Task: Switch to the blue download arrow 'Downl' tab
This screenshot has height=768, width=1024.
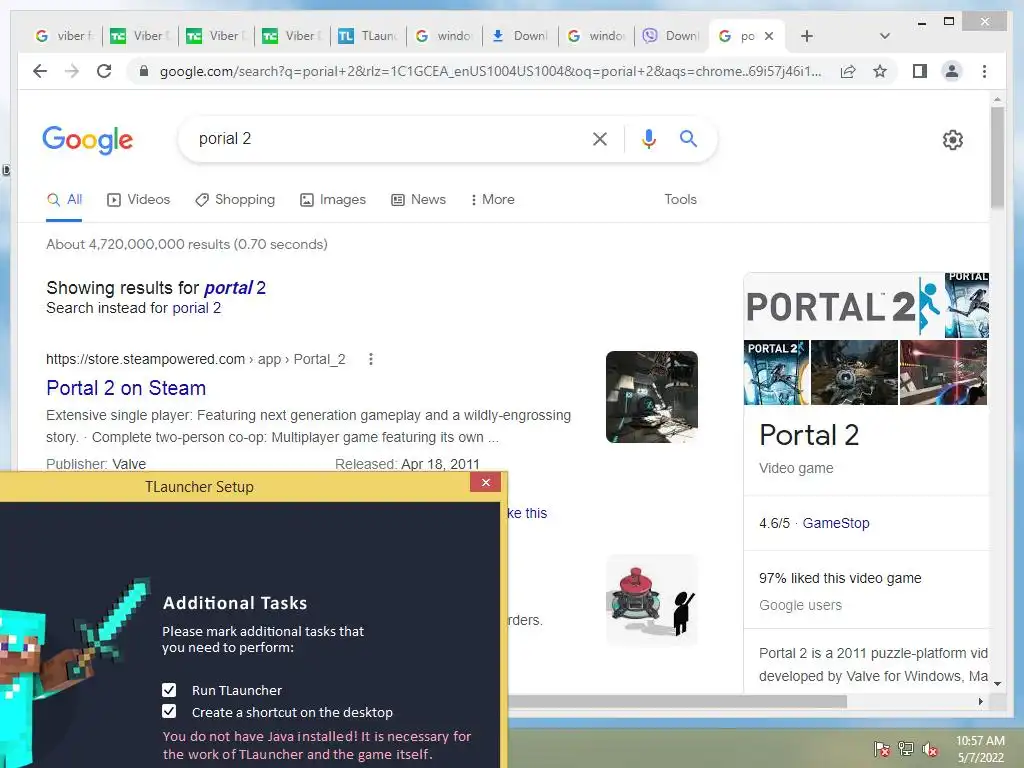Action: click(520, 36)
